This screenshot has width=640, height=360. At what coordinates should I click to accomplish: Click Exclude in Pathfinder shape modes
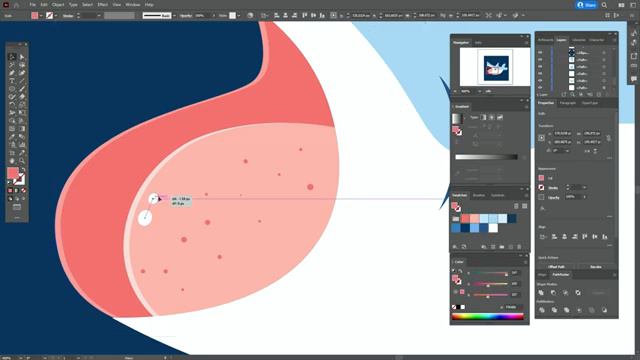pyautogui.click(x=578, y=293)
